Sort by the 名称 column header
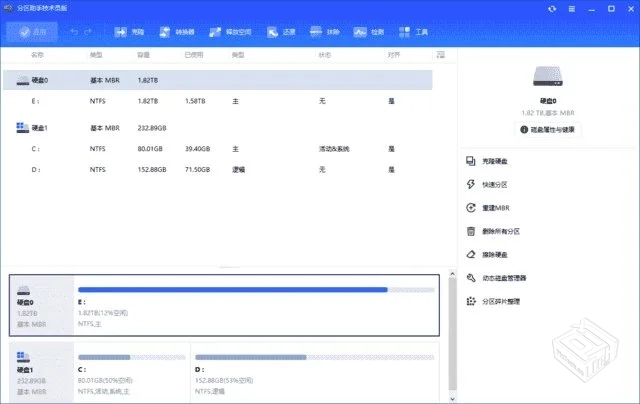The image size is (640, 404). tap(37, 55)
